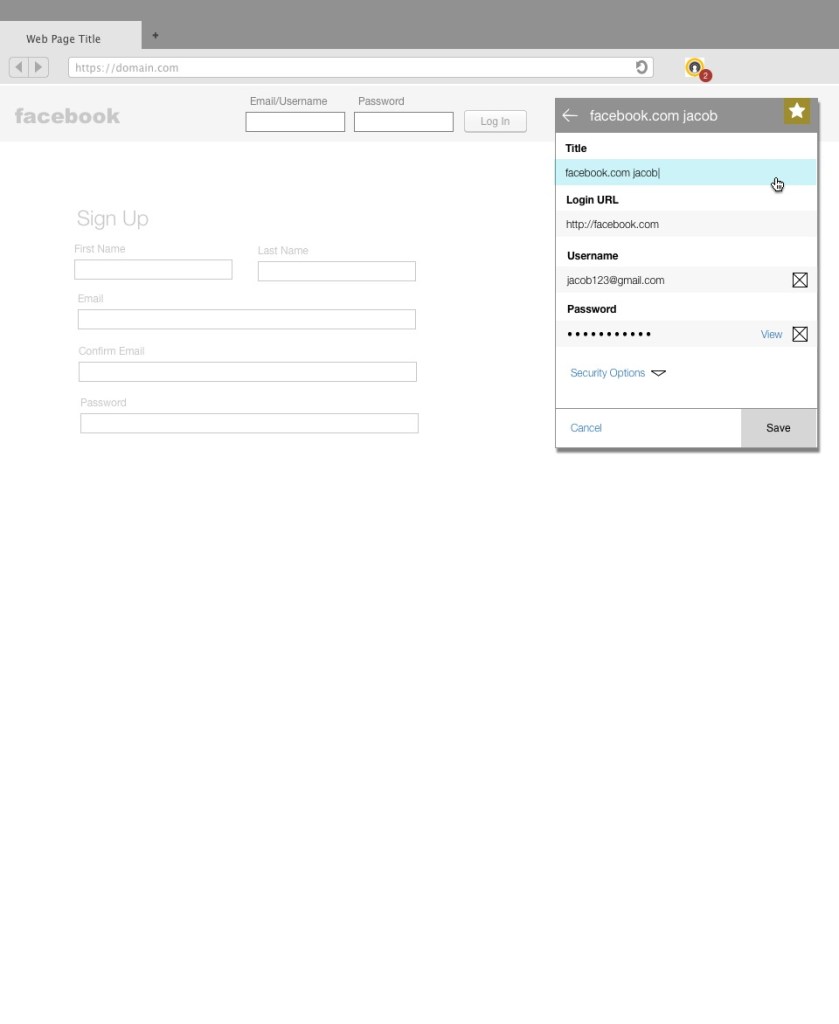Click the Log In button

pyautogui.click(x=495, y=122)
